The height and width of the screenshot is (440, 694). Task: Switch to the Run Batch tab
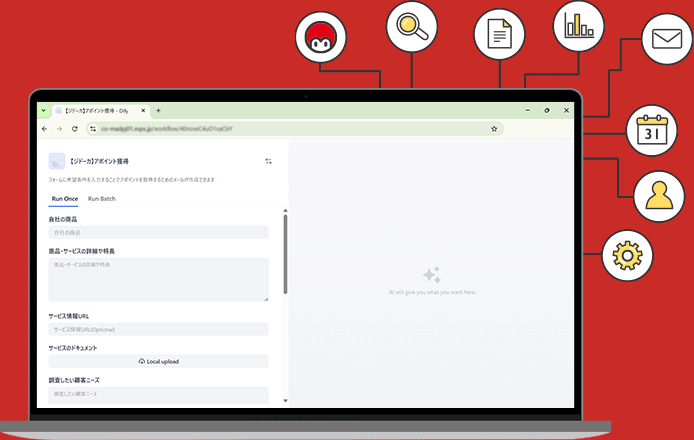[101, 199]
